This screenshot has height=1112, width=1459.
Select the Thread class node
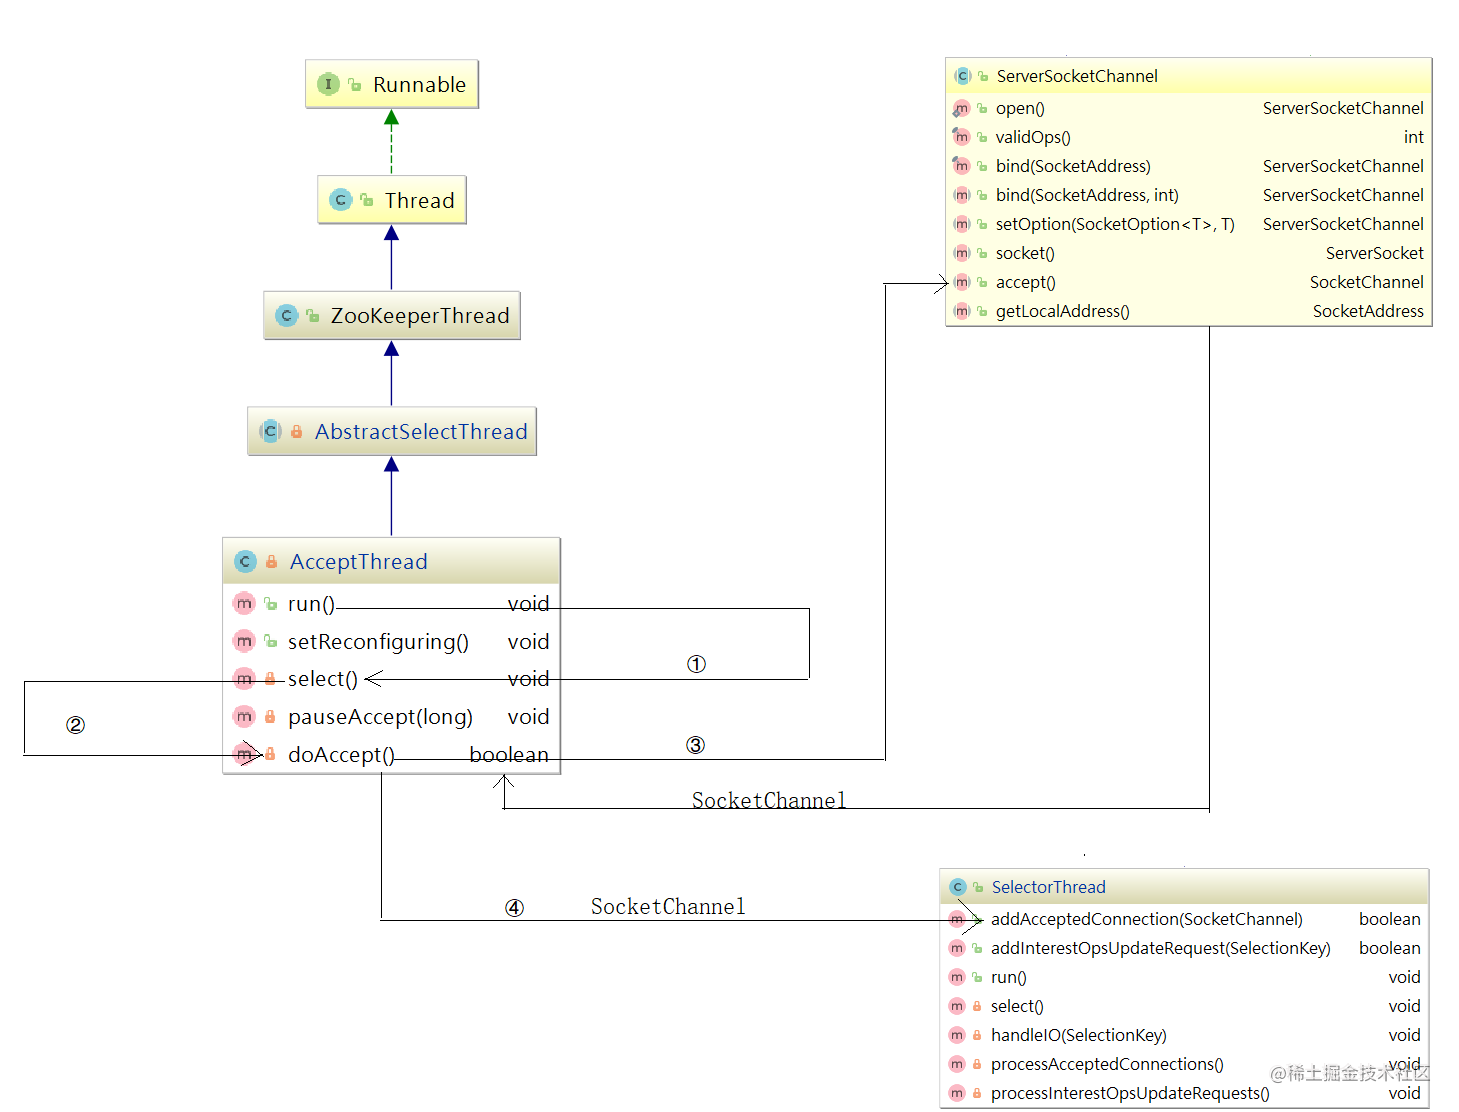392,200
